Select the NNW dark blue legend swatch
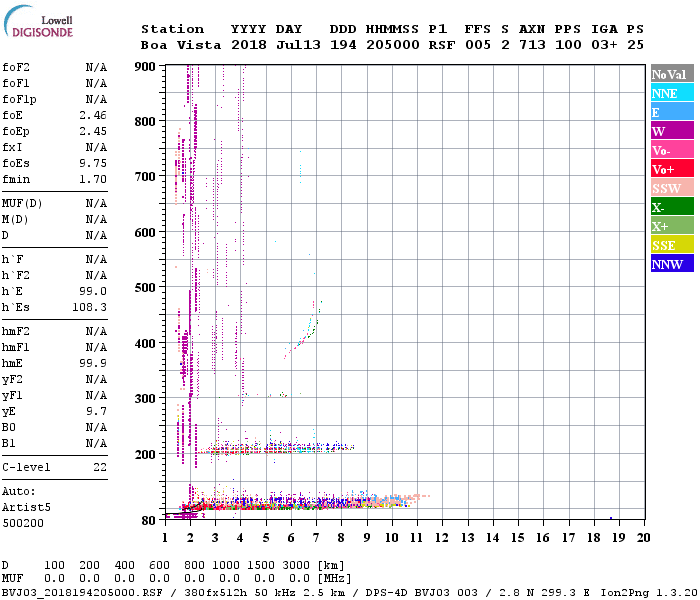 (x=672, y=263)
